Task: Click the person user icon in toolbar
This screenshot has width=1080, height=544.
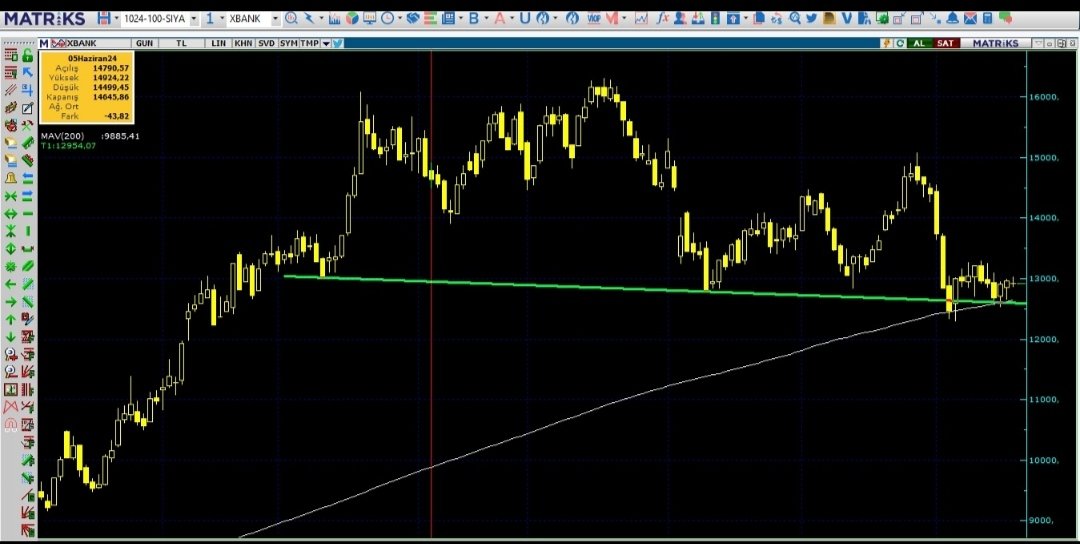Action: [x=681, y=19]
